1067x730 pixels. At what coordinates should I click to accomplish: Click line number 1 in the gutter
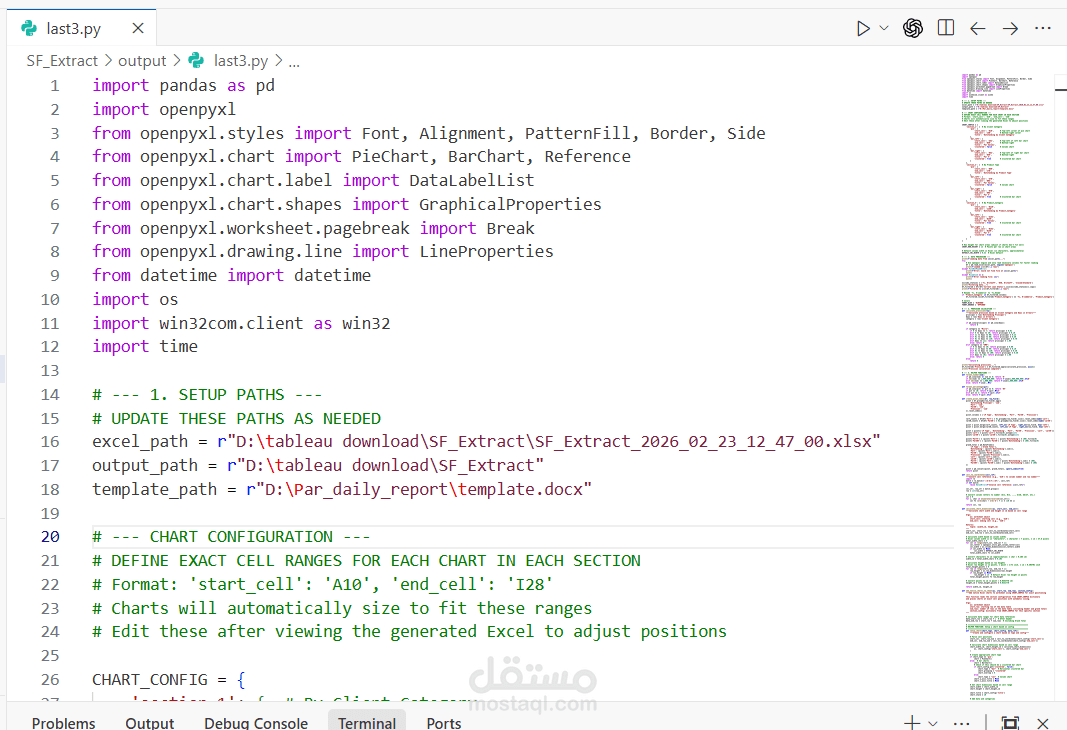coord(54,86)
